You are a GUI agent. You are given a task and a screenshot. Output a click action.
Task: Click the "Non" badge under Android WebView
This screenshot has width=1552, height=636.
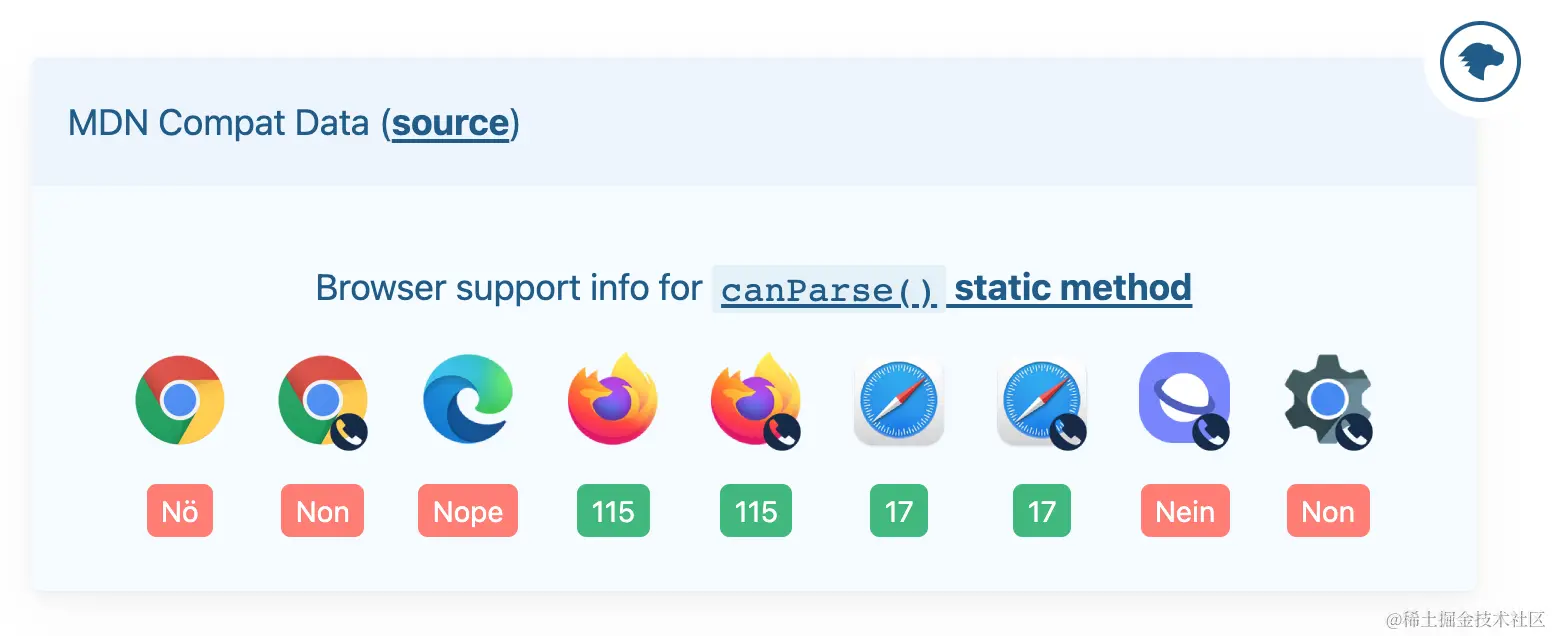tap(1328, 511)
